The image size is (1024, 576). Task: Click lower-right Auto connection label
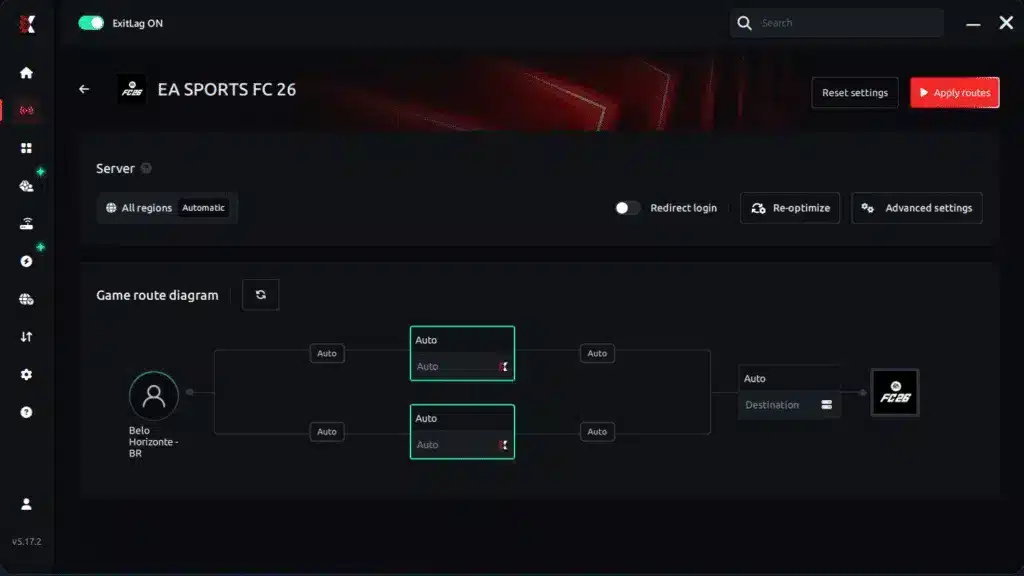597,432
